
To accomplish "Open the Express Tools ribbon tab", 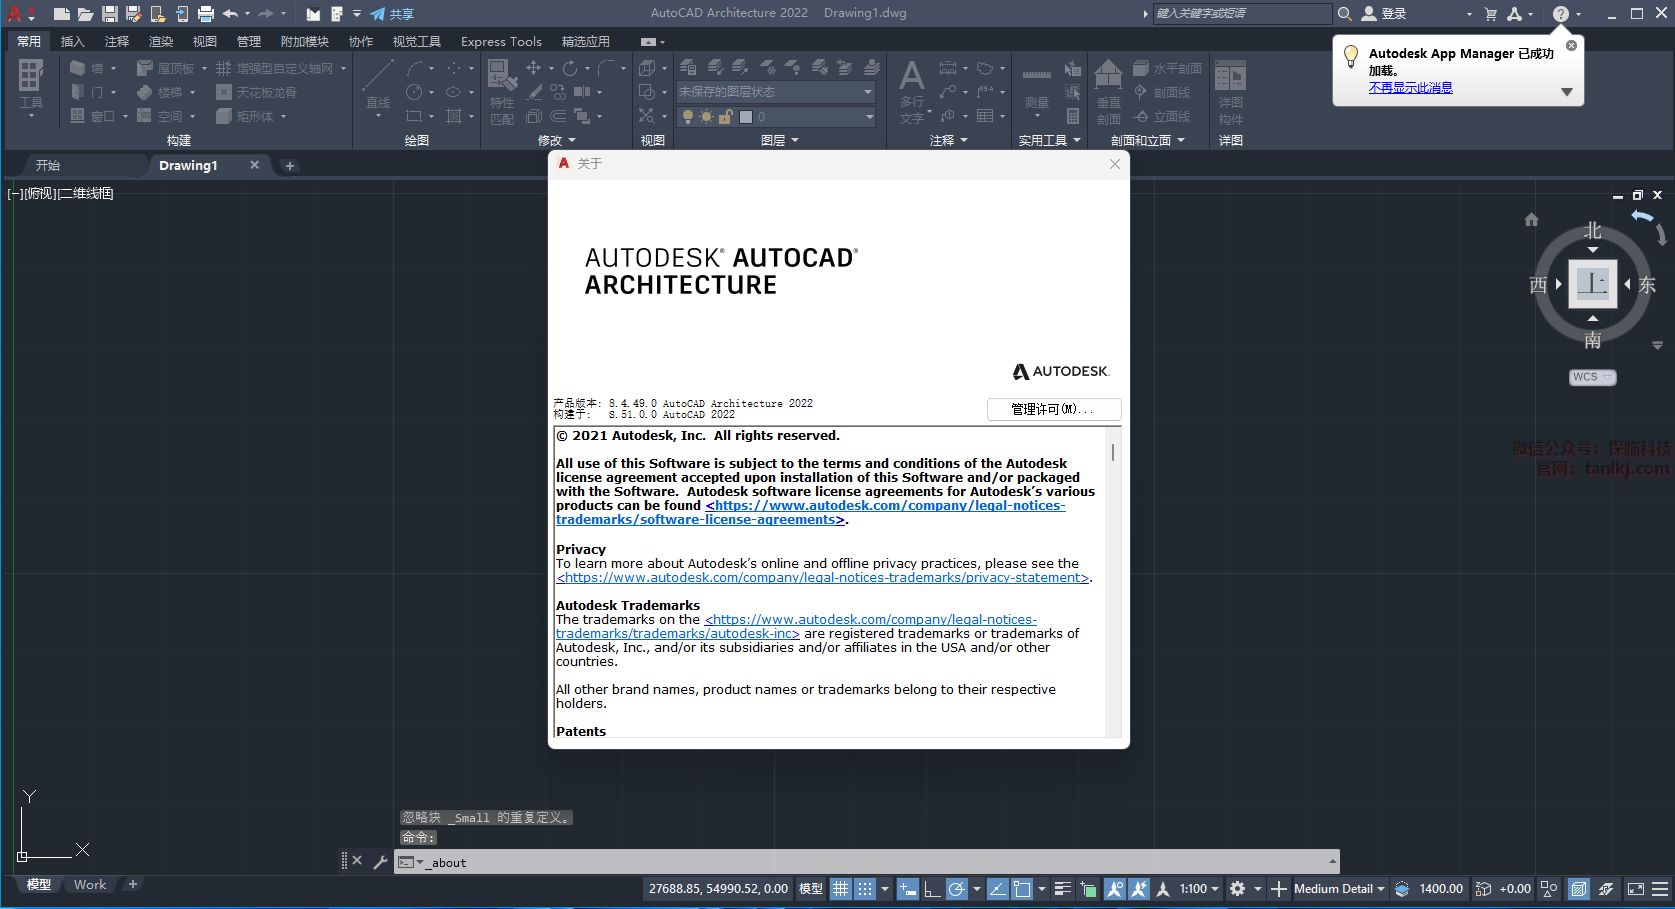I will (501, 42).
